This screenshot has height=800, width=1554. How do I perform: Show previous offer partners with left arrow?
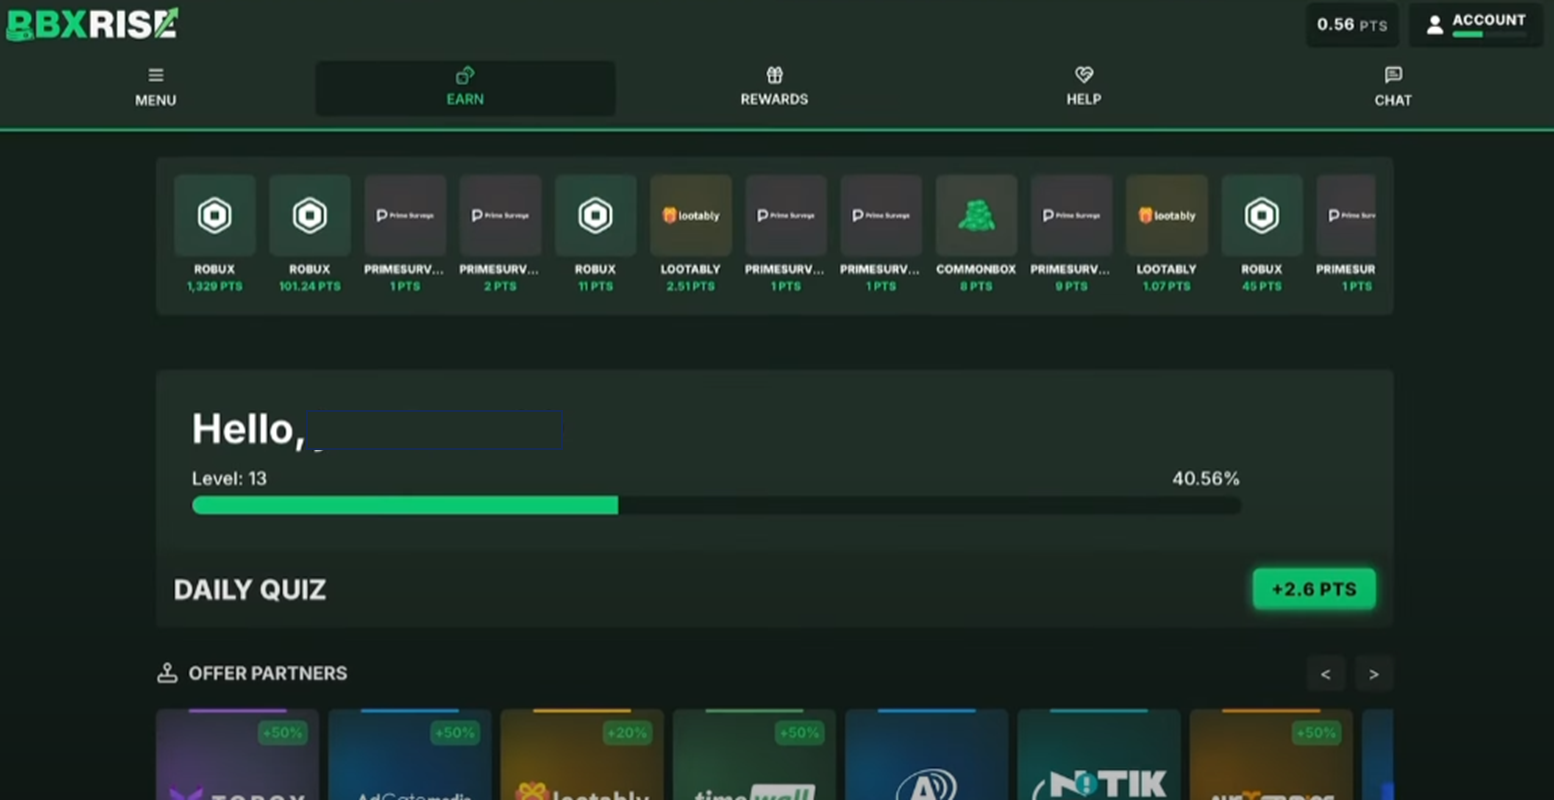pyautogui.click(x=1325, y=674)
